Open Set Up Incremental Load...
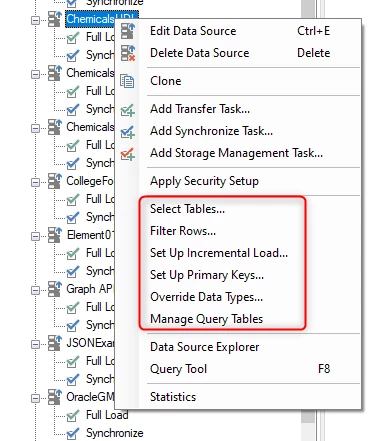This screenshot has width=381, height=441. tap(219, 253)
